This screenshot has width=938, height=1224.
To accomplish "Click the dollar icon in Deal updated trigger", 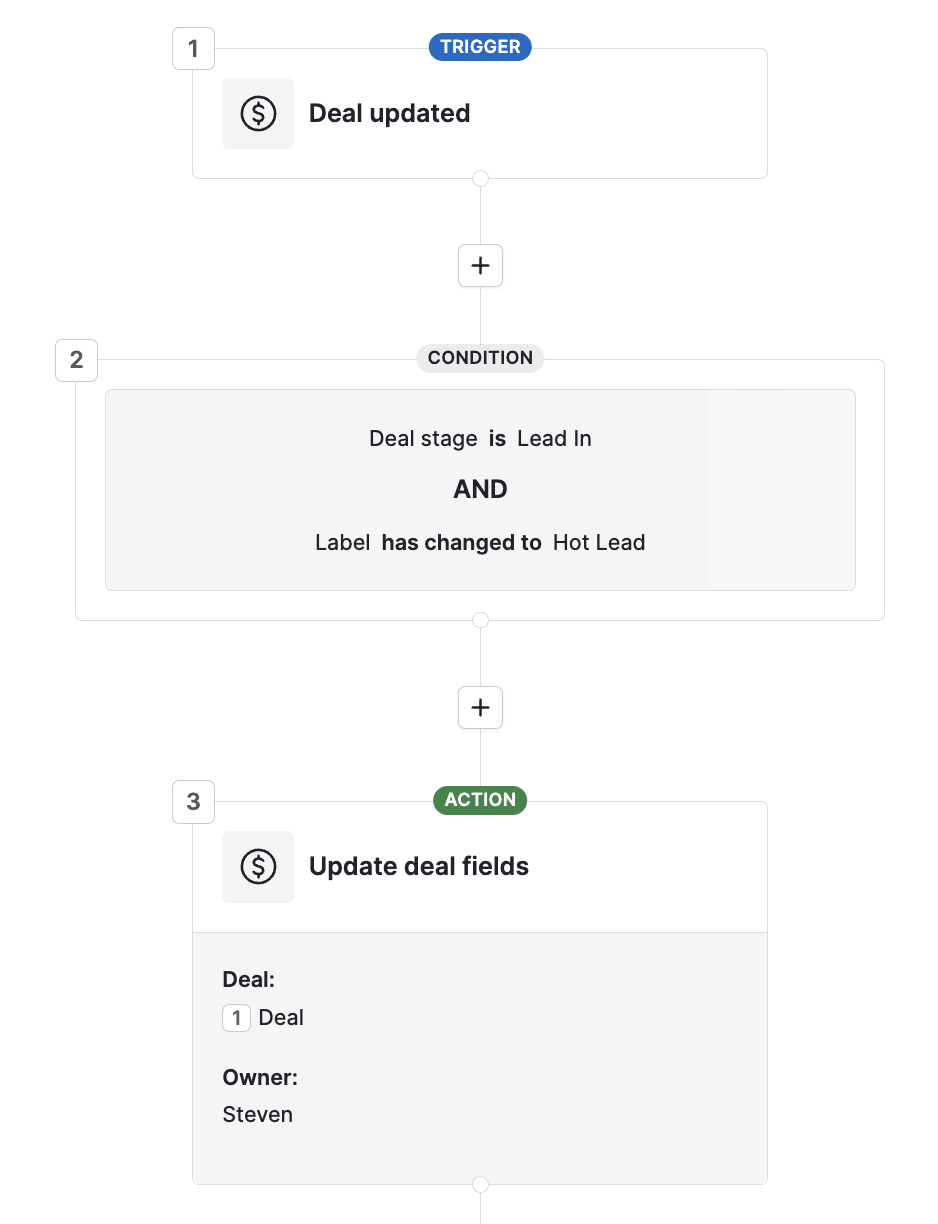I will [x=258, y=113].
